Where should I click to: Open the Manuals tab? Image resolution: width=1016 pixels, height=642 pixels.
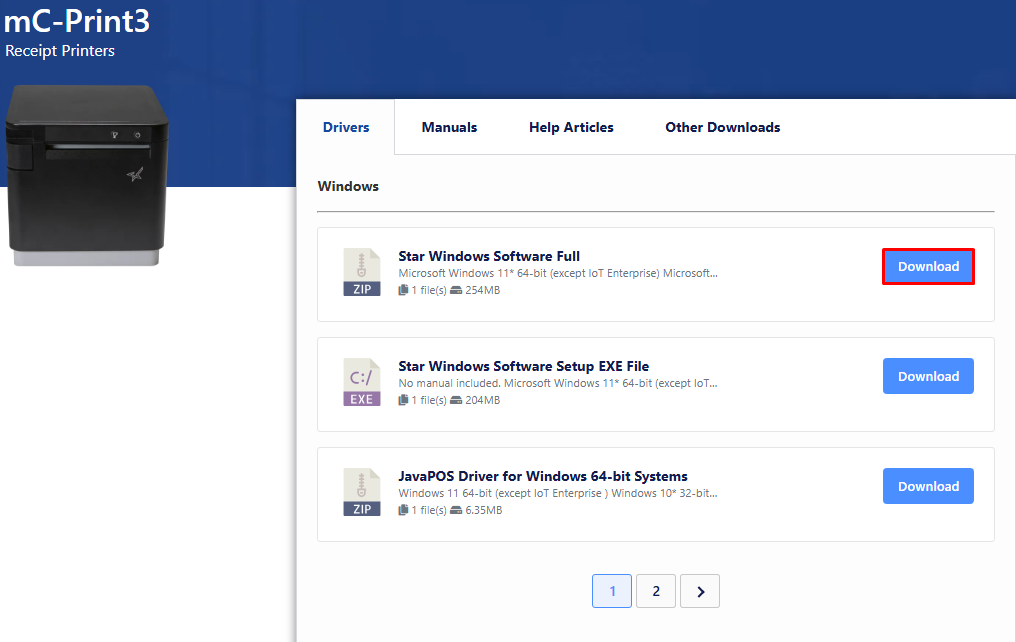click(449, 127)
